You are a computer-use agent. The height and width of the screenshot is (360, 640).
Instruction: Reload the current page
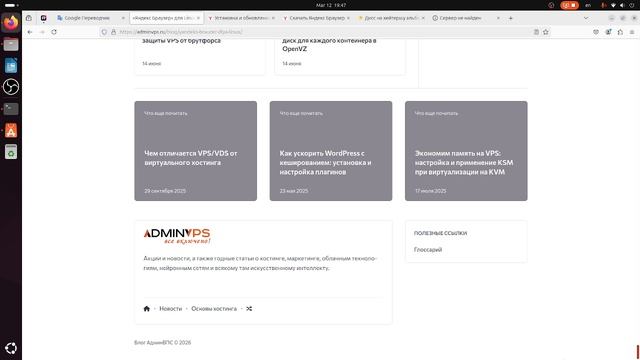54,32
